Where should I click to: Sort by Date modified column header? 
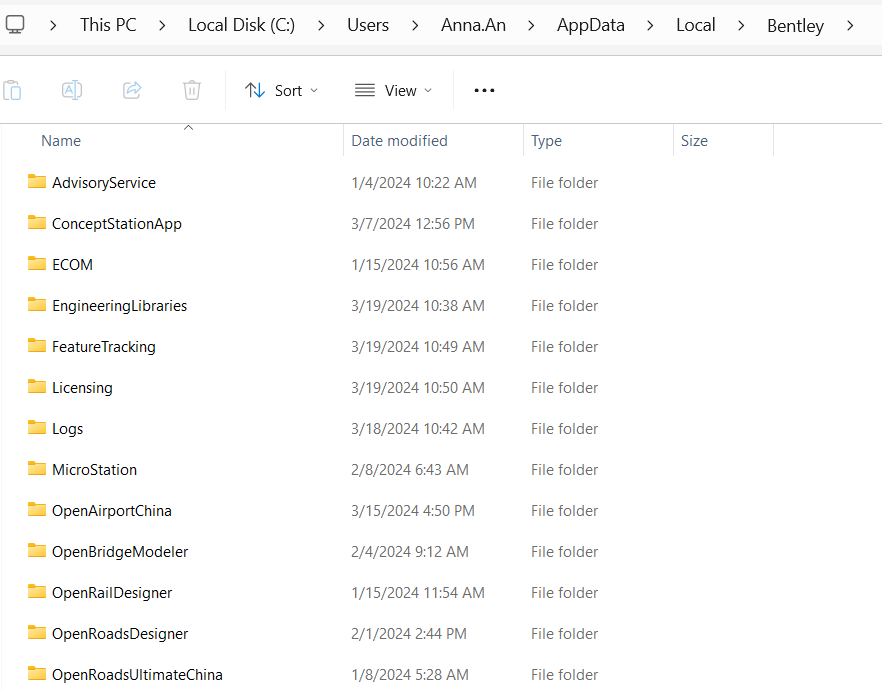pos(399,141)
